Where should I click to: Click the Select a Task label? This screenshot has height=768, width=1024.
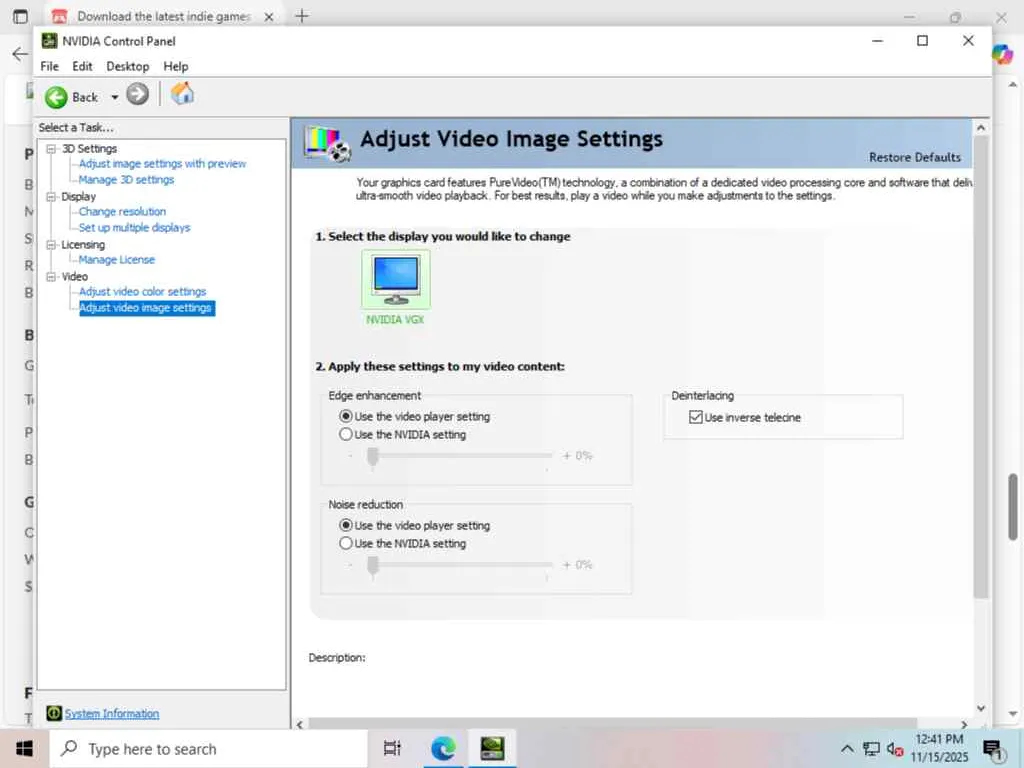coord(76,127)
